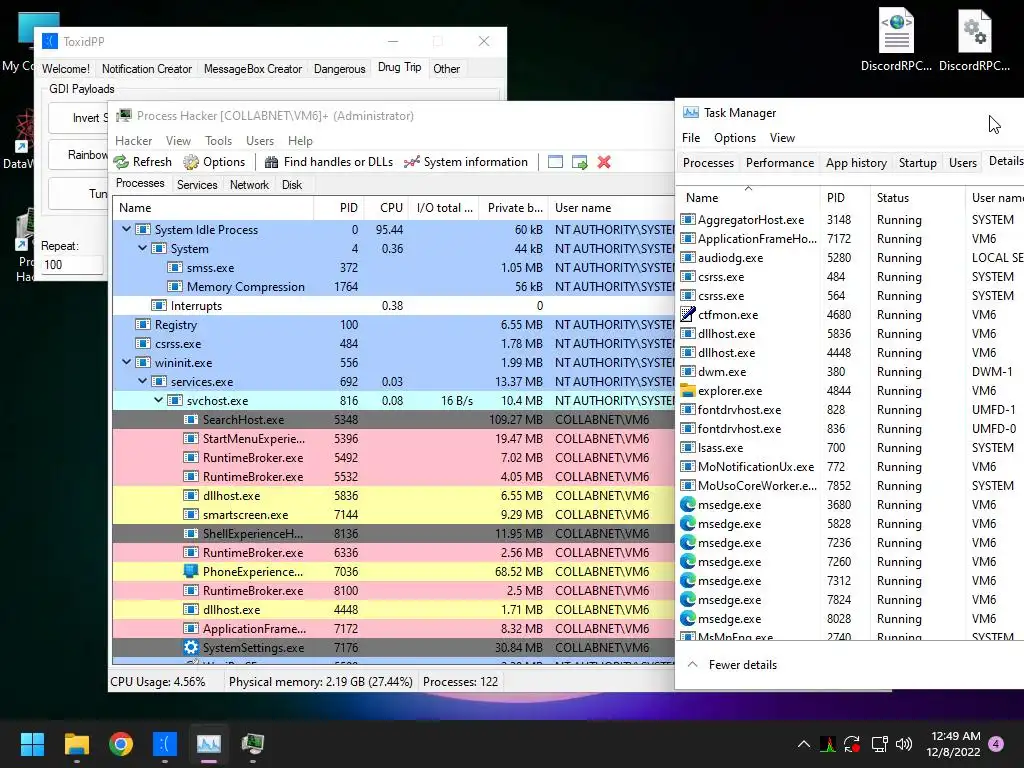This screenshot has height=768, width=1024.
Task: Sort Task Manager by the PID column
Action: coord(845,198)
